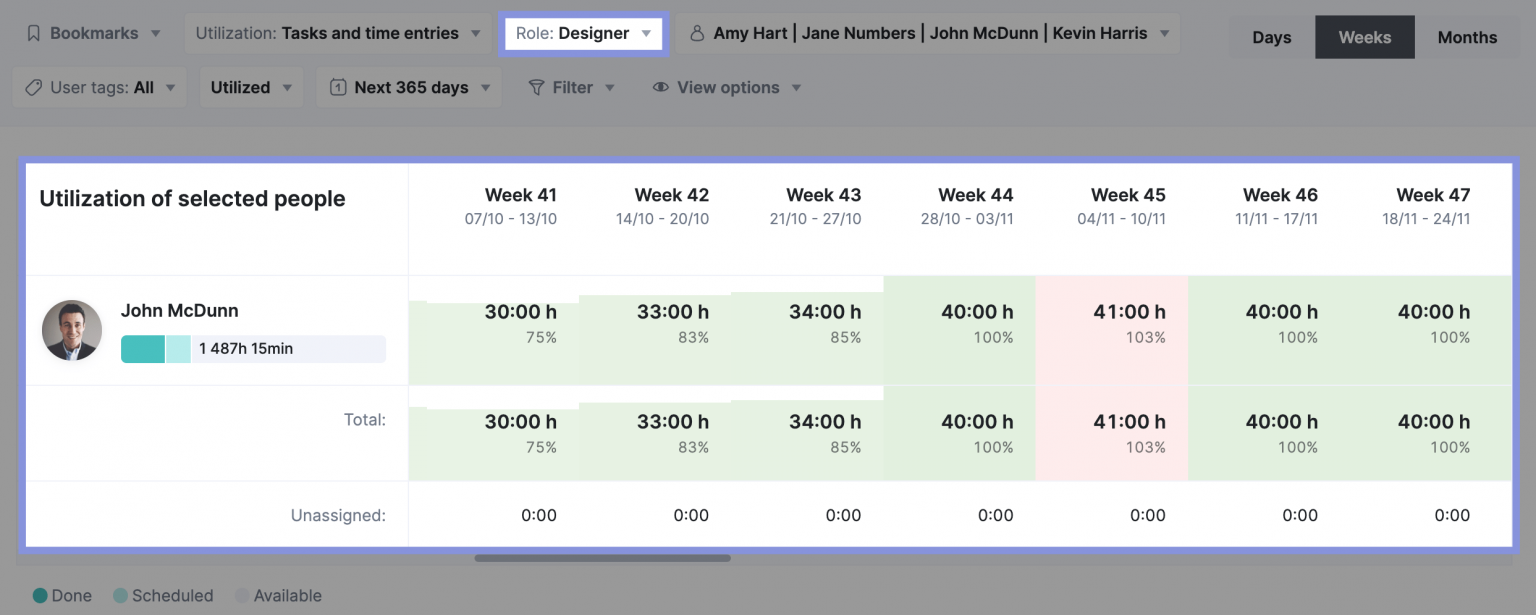Open the Role: Designer dropdown

584,33
